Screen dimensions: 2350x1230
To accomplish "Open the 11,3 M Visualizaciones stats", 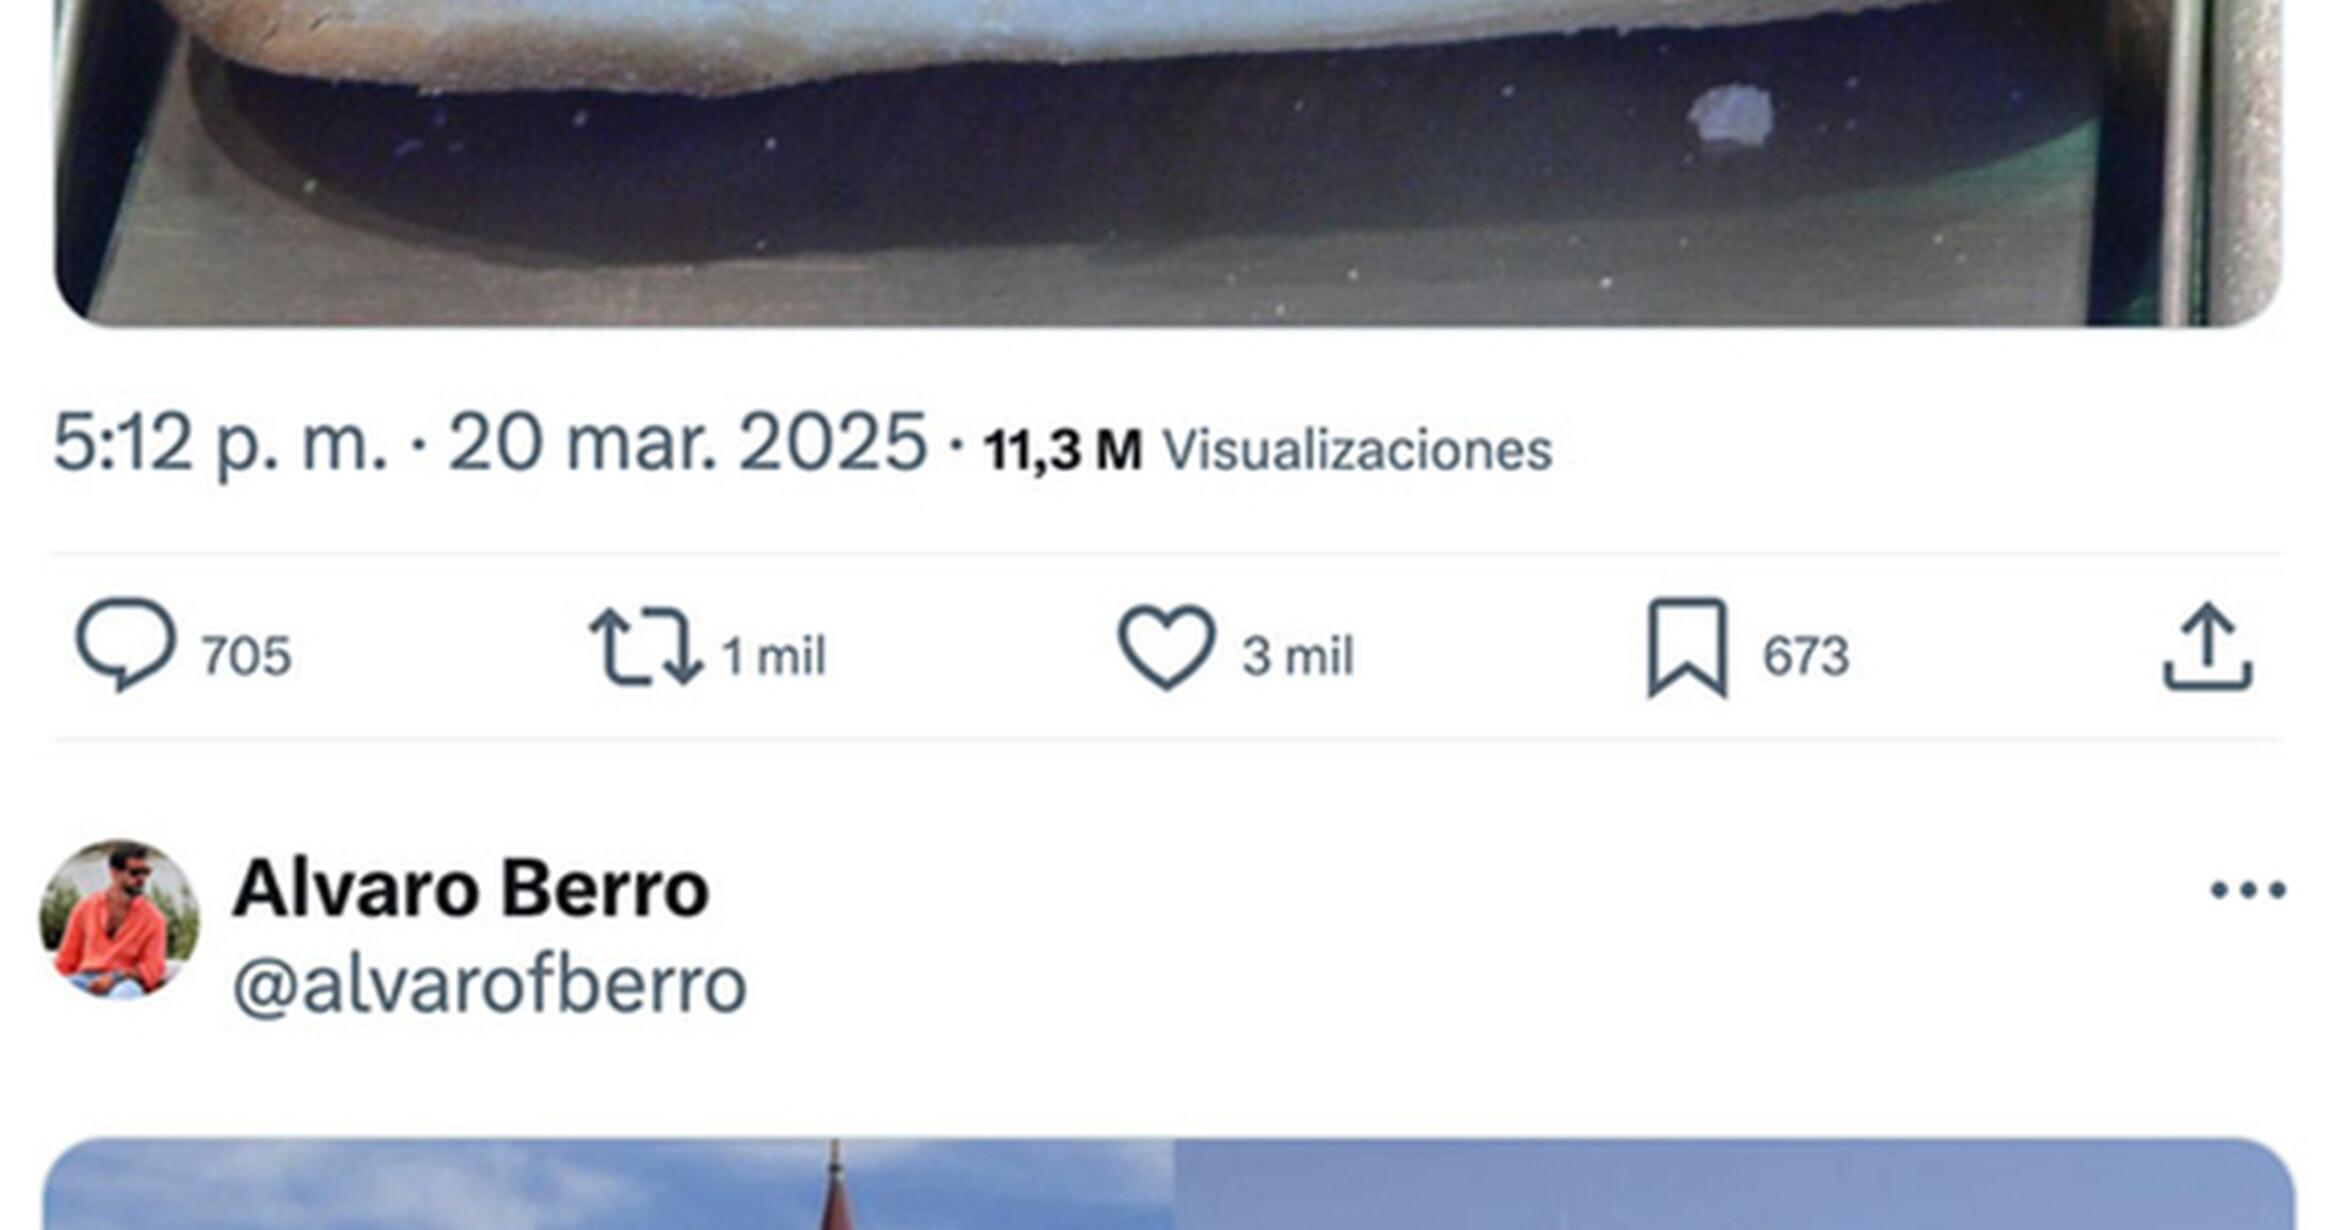I will click(1268, 450).
